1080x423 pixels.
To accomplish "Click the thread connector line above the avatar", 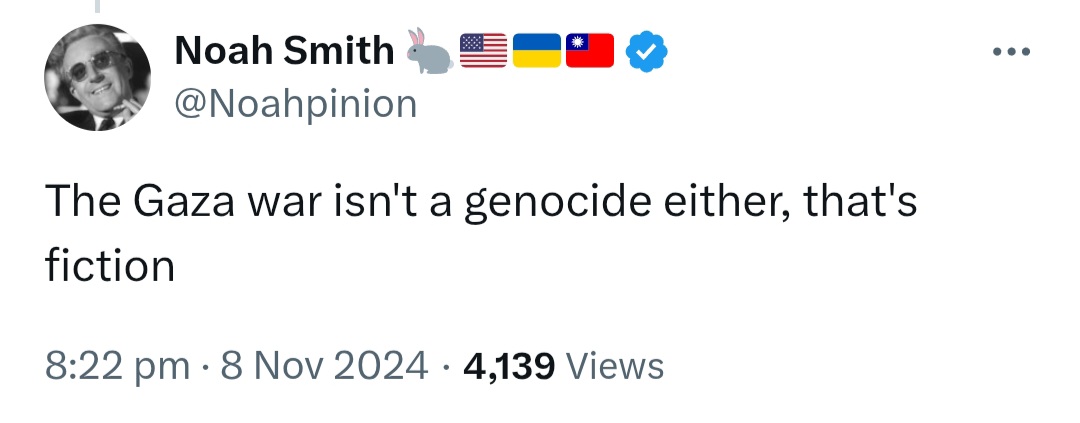I will click(x=98, y=6).
